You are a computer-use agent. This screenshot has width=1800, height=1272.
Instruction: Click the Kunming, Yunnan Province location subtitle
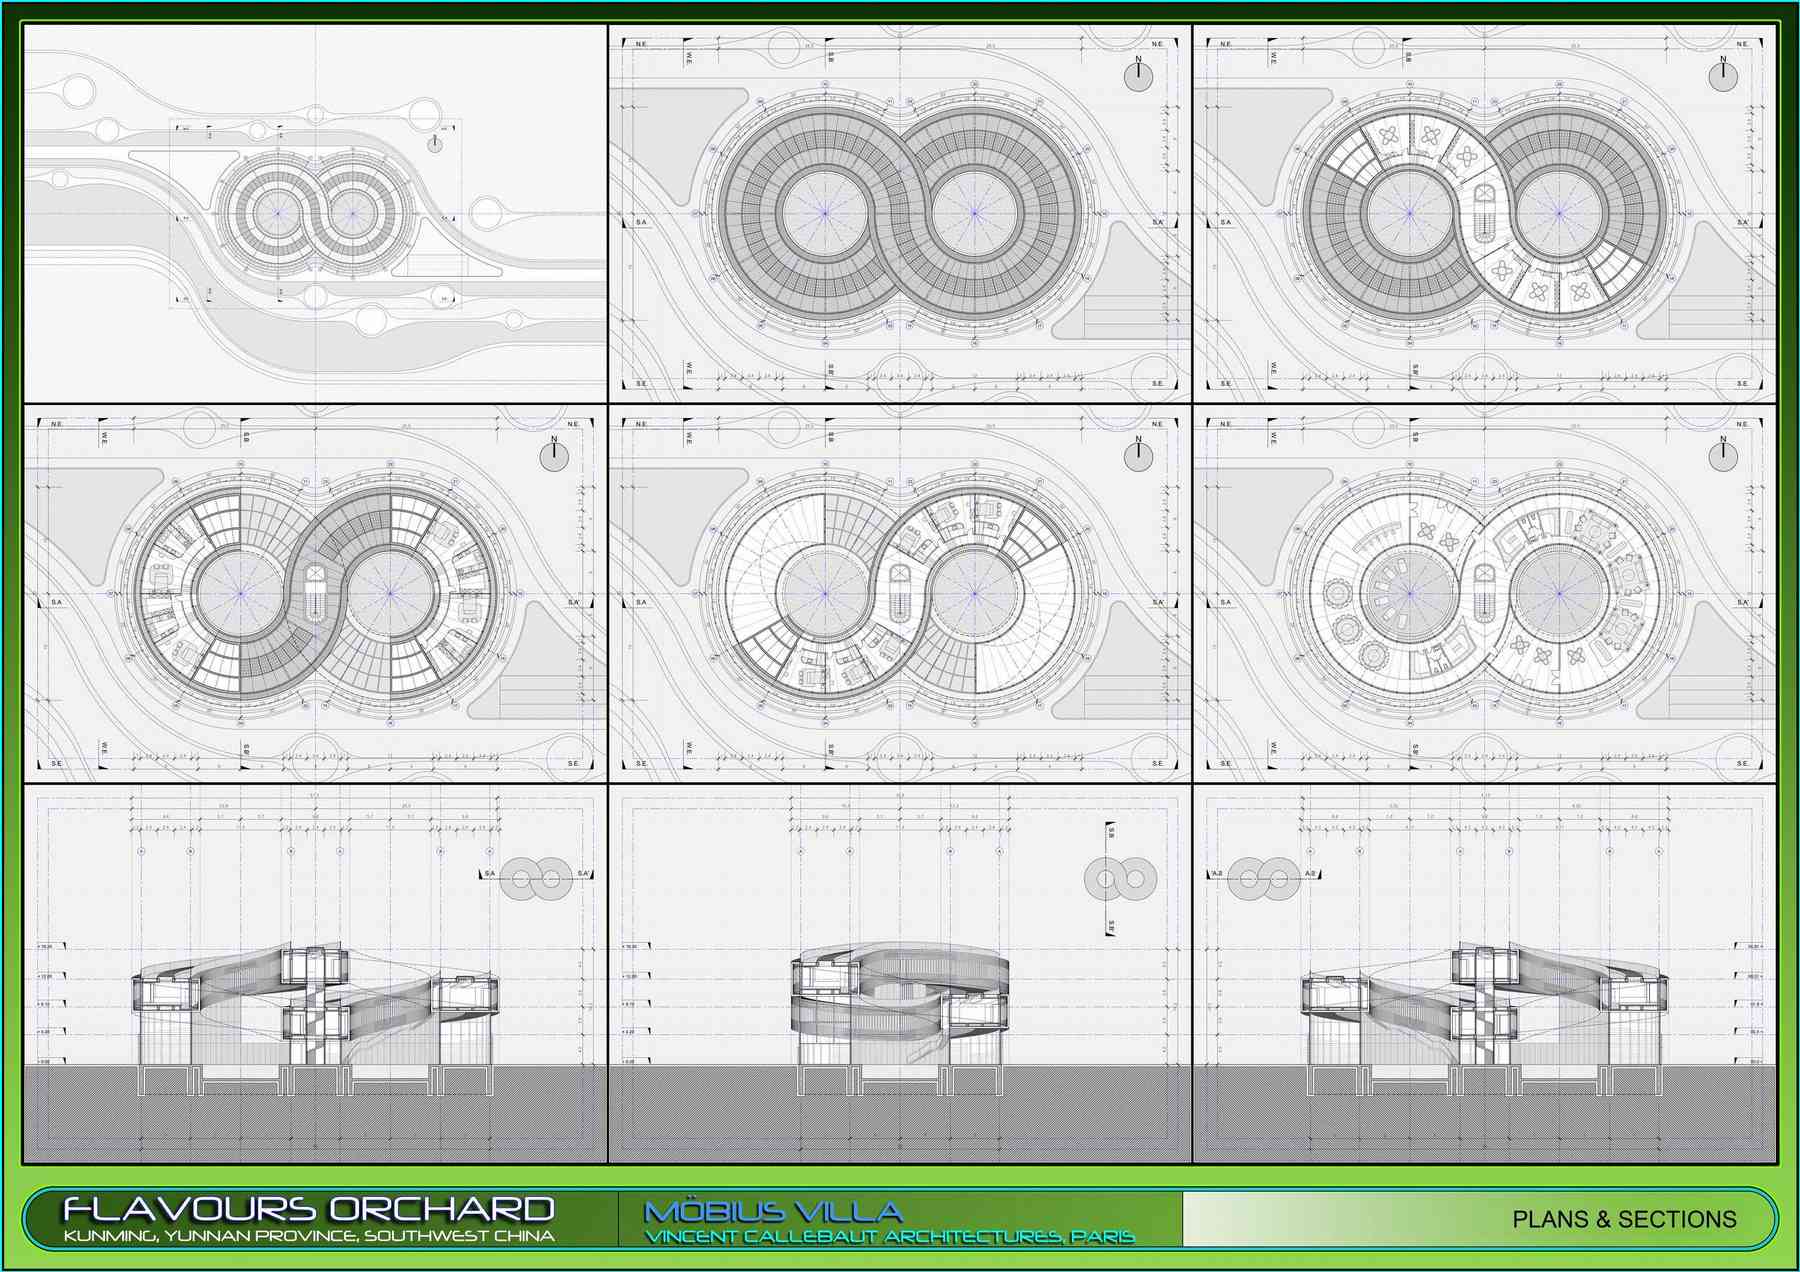(x=308, y=1236)
